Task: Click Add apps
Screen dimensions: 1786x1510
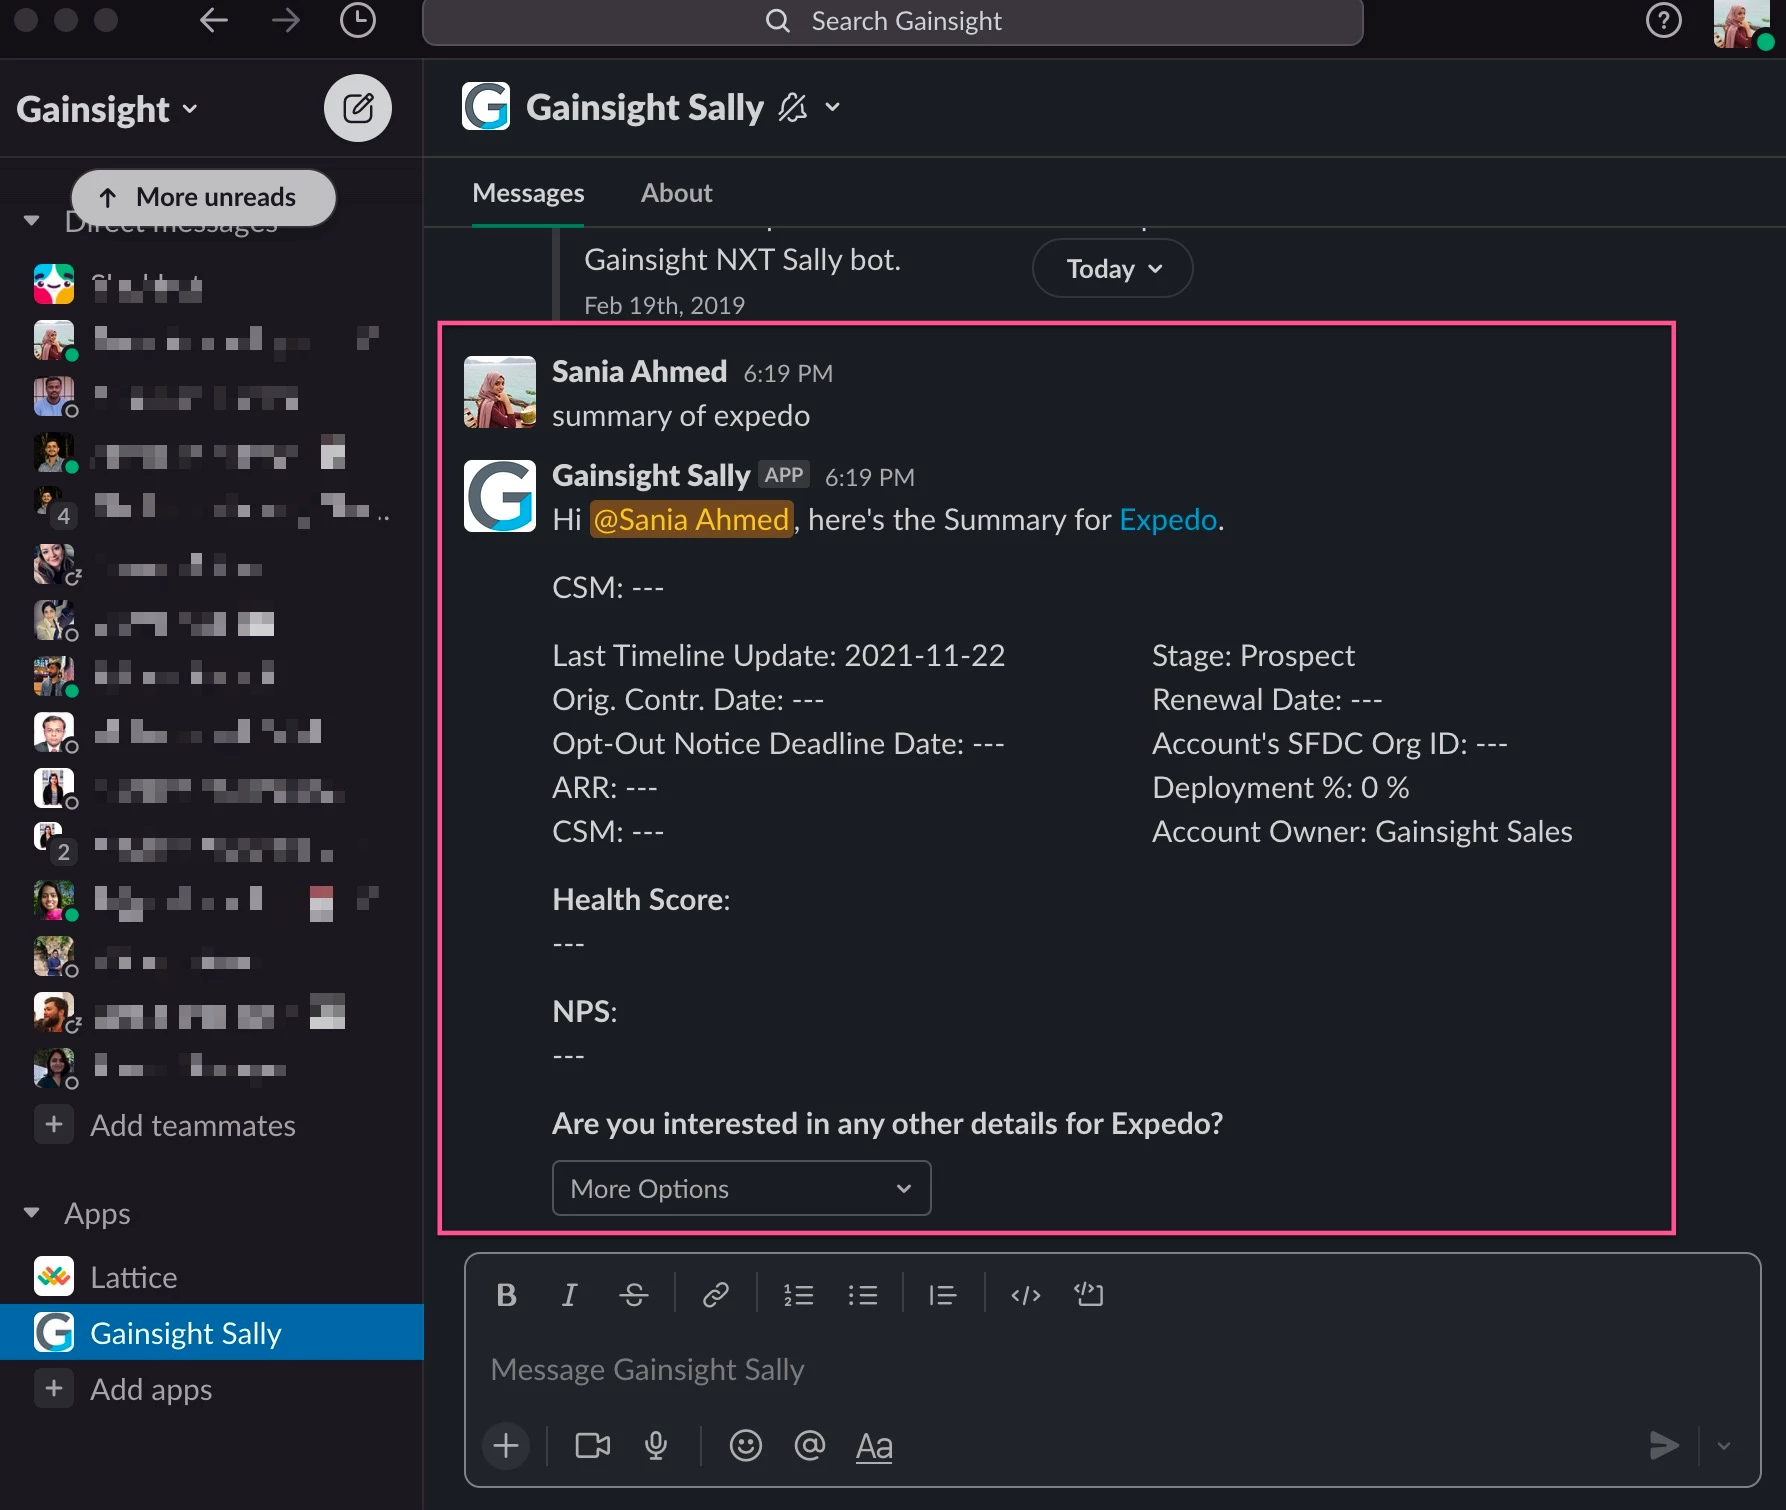Action: point(151,1389)
